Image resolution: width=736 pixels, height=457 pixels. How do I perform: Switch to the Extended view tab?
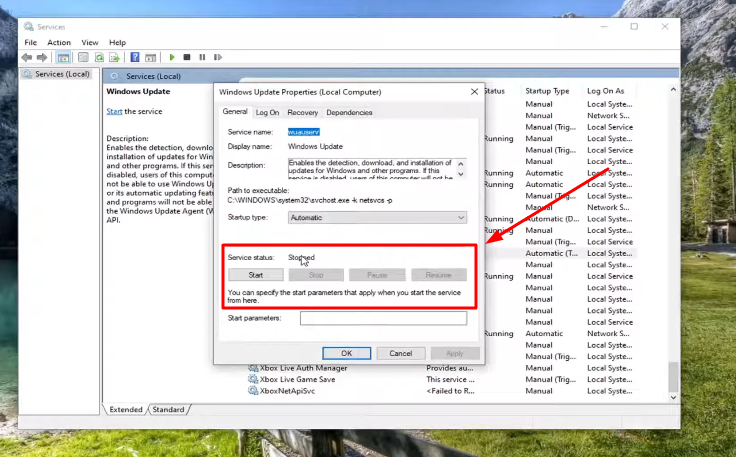coord(126,409)
